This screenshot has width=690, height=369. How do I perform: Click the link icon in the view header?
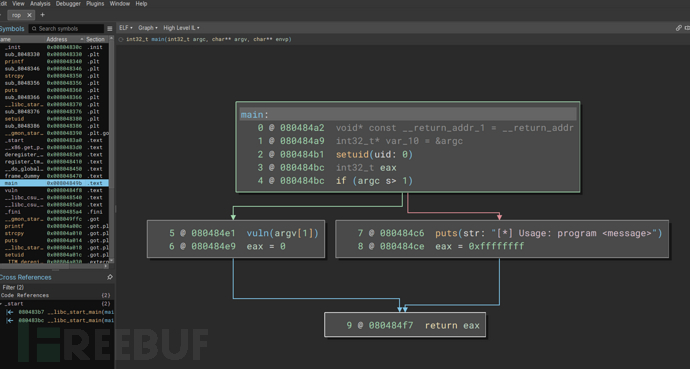click(x=679, y=28)
